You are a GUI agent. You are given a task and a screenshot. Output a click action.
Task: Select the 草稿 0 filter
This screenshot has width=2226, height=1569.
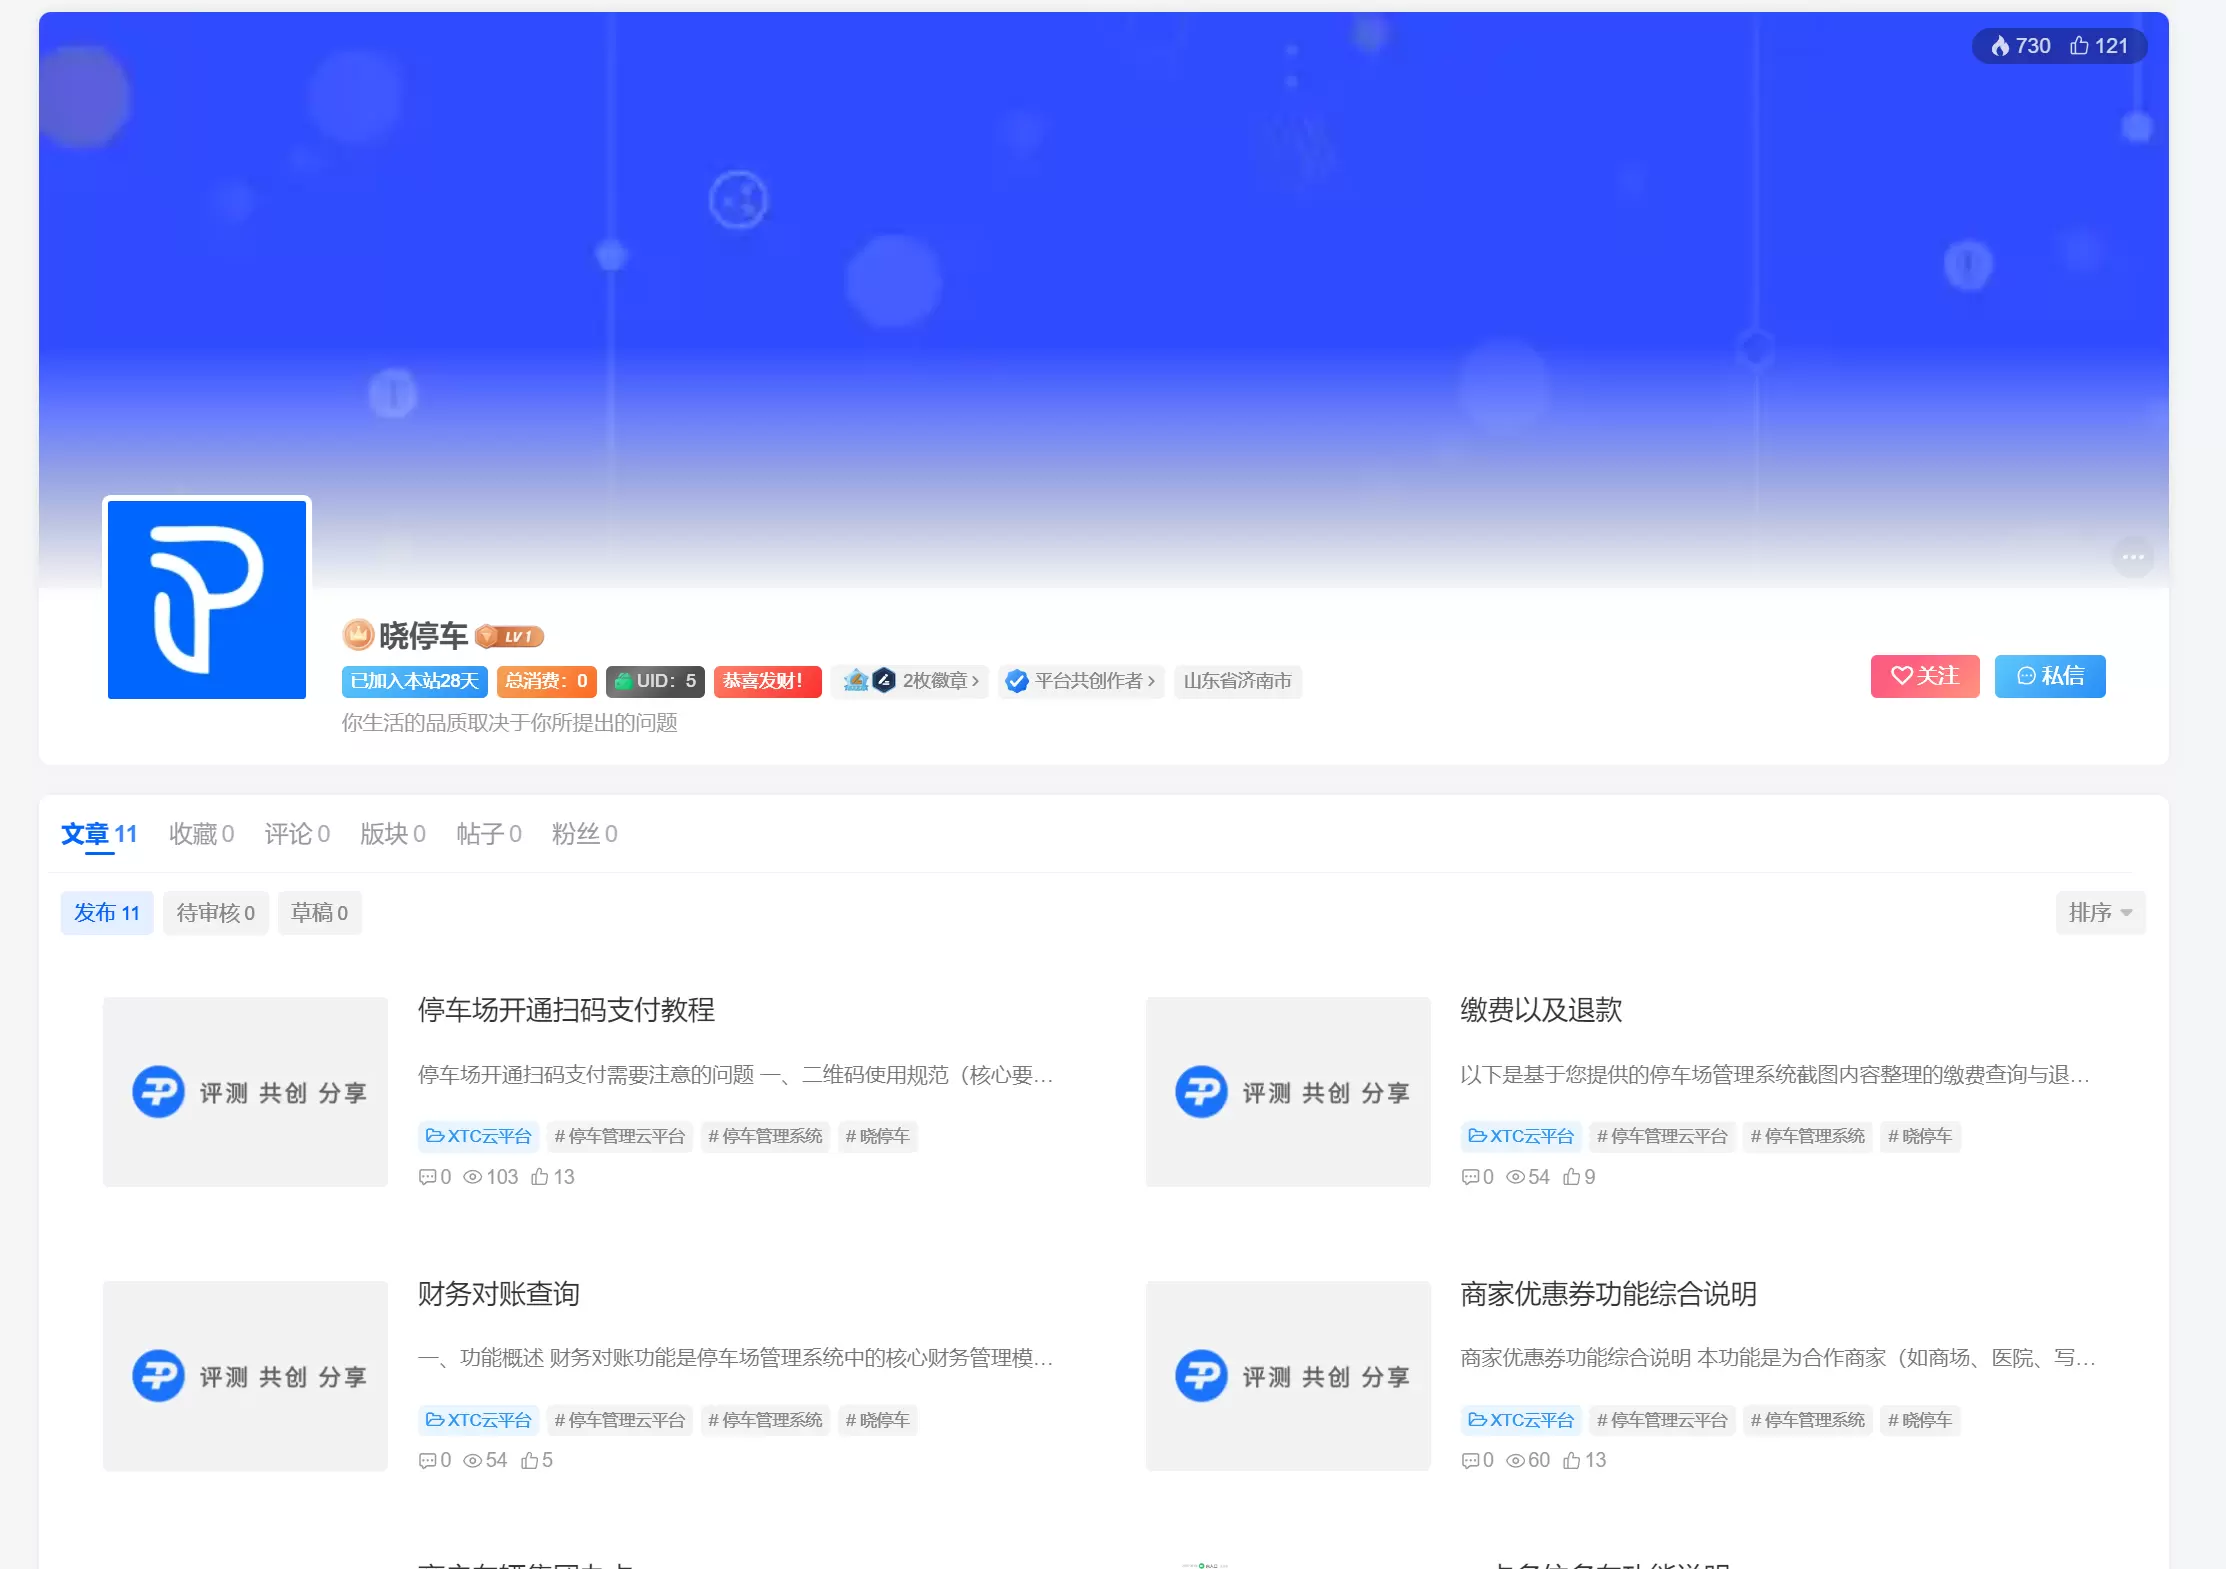pos(320,913)
